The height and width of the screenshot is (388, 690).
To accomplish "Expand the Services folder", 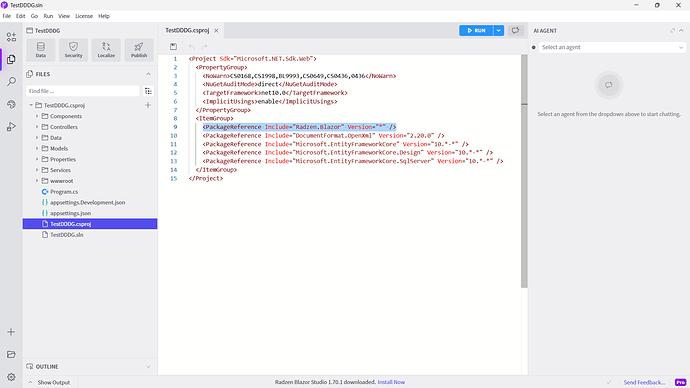I will [x=37, y=170].
